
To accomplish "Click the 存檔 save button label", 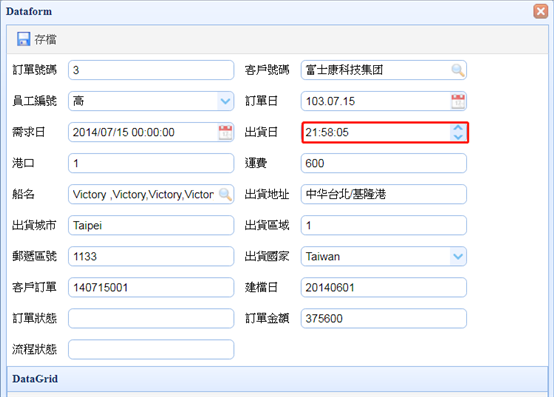I will pyautogui.click(x=45, y=39).
